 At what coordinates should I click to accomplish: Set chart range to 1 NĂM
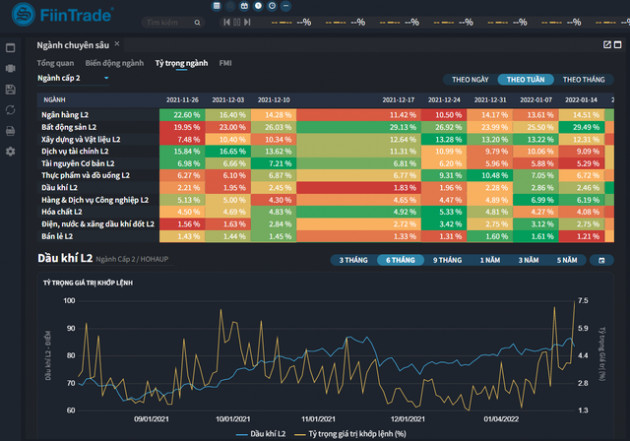coord(490,260)
